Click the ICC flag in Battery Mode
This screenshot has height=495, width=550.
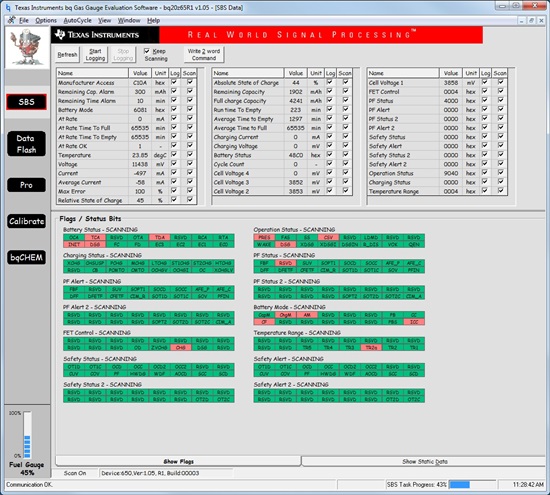414,322
